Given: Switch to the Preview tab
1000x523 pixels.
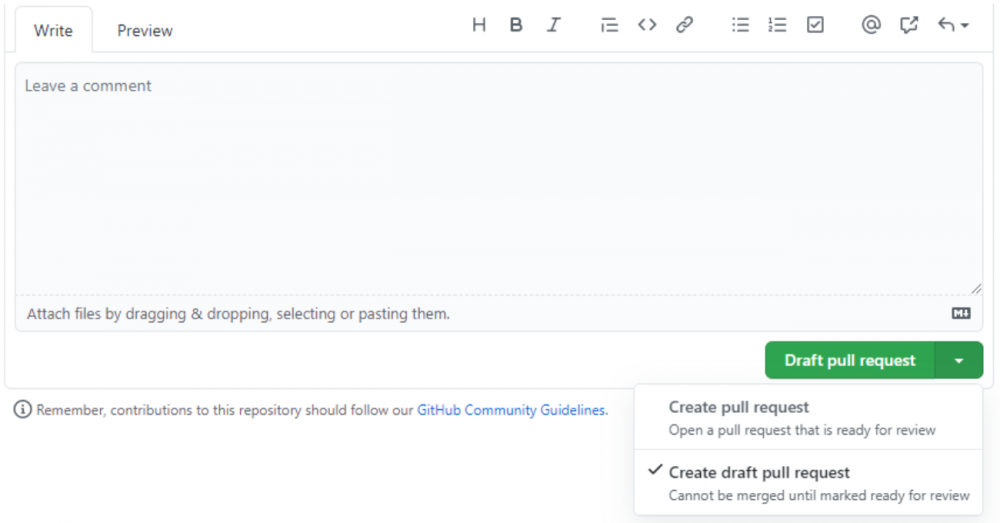Looking at the screenshot, I should tap(145, 31).
